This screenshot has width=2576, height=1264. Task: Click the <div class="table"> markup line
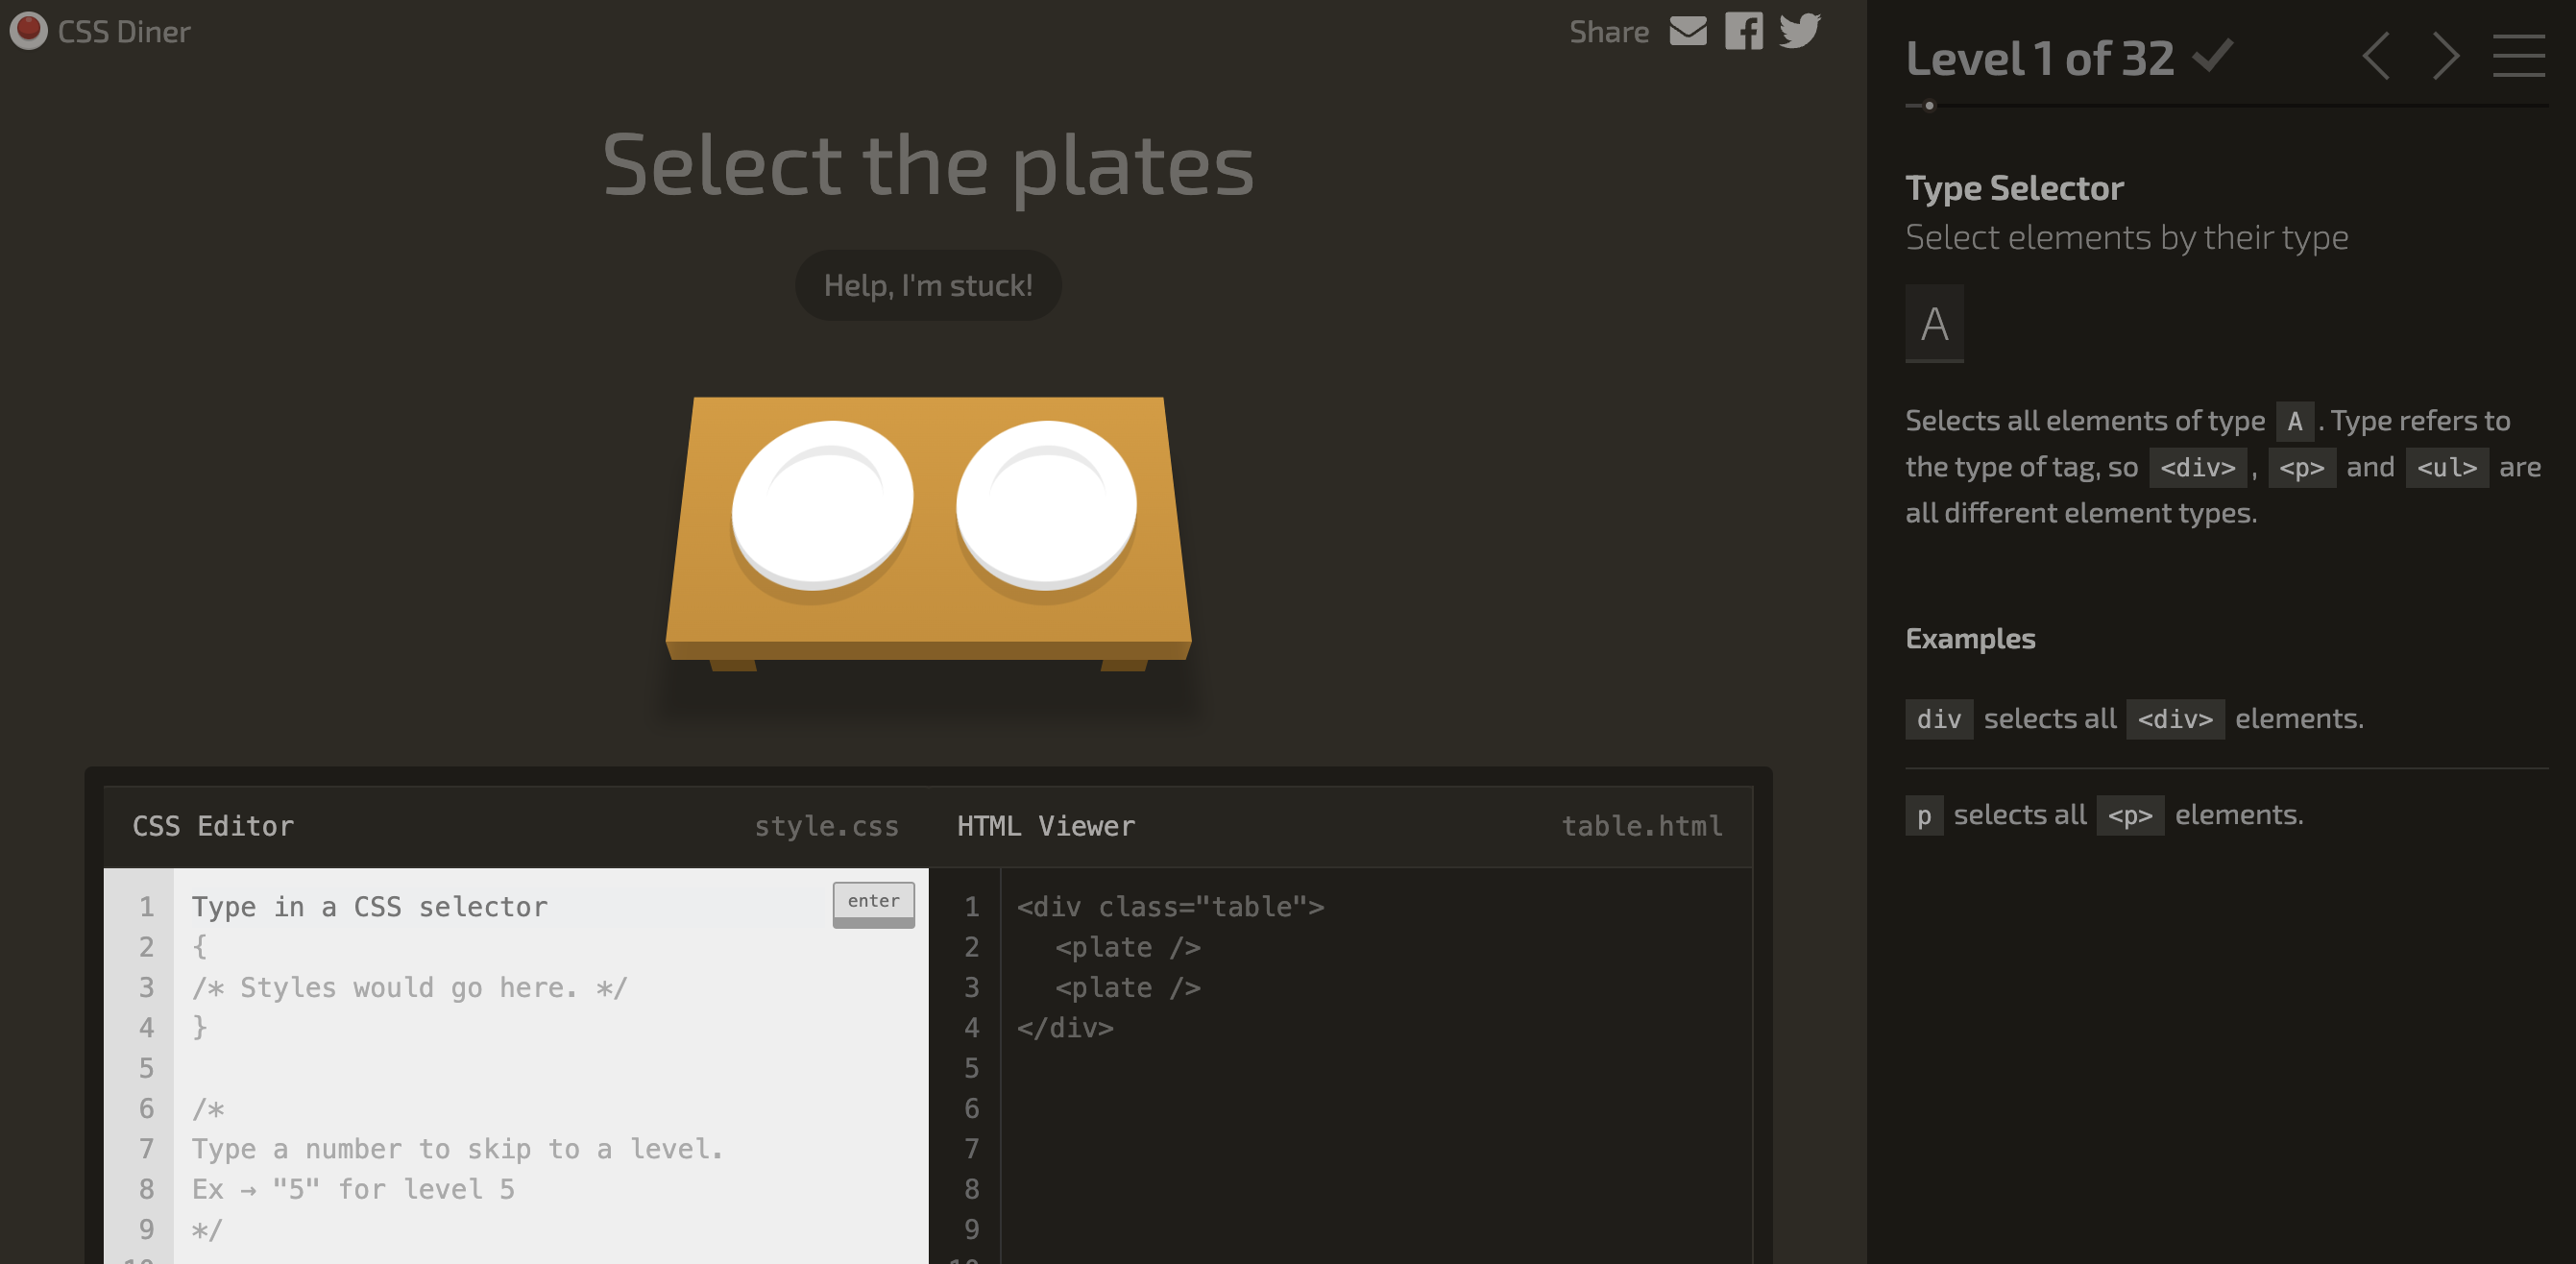(x=1170, y=907)
